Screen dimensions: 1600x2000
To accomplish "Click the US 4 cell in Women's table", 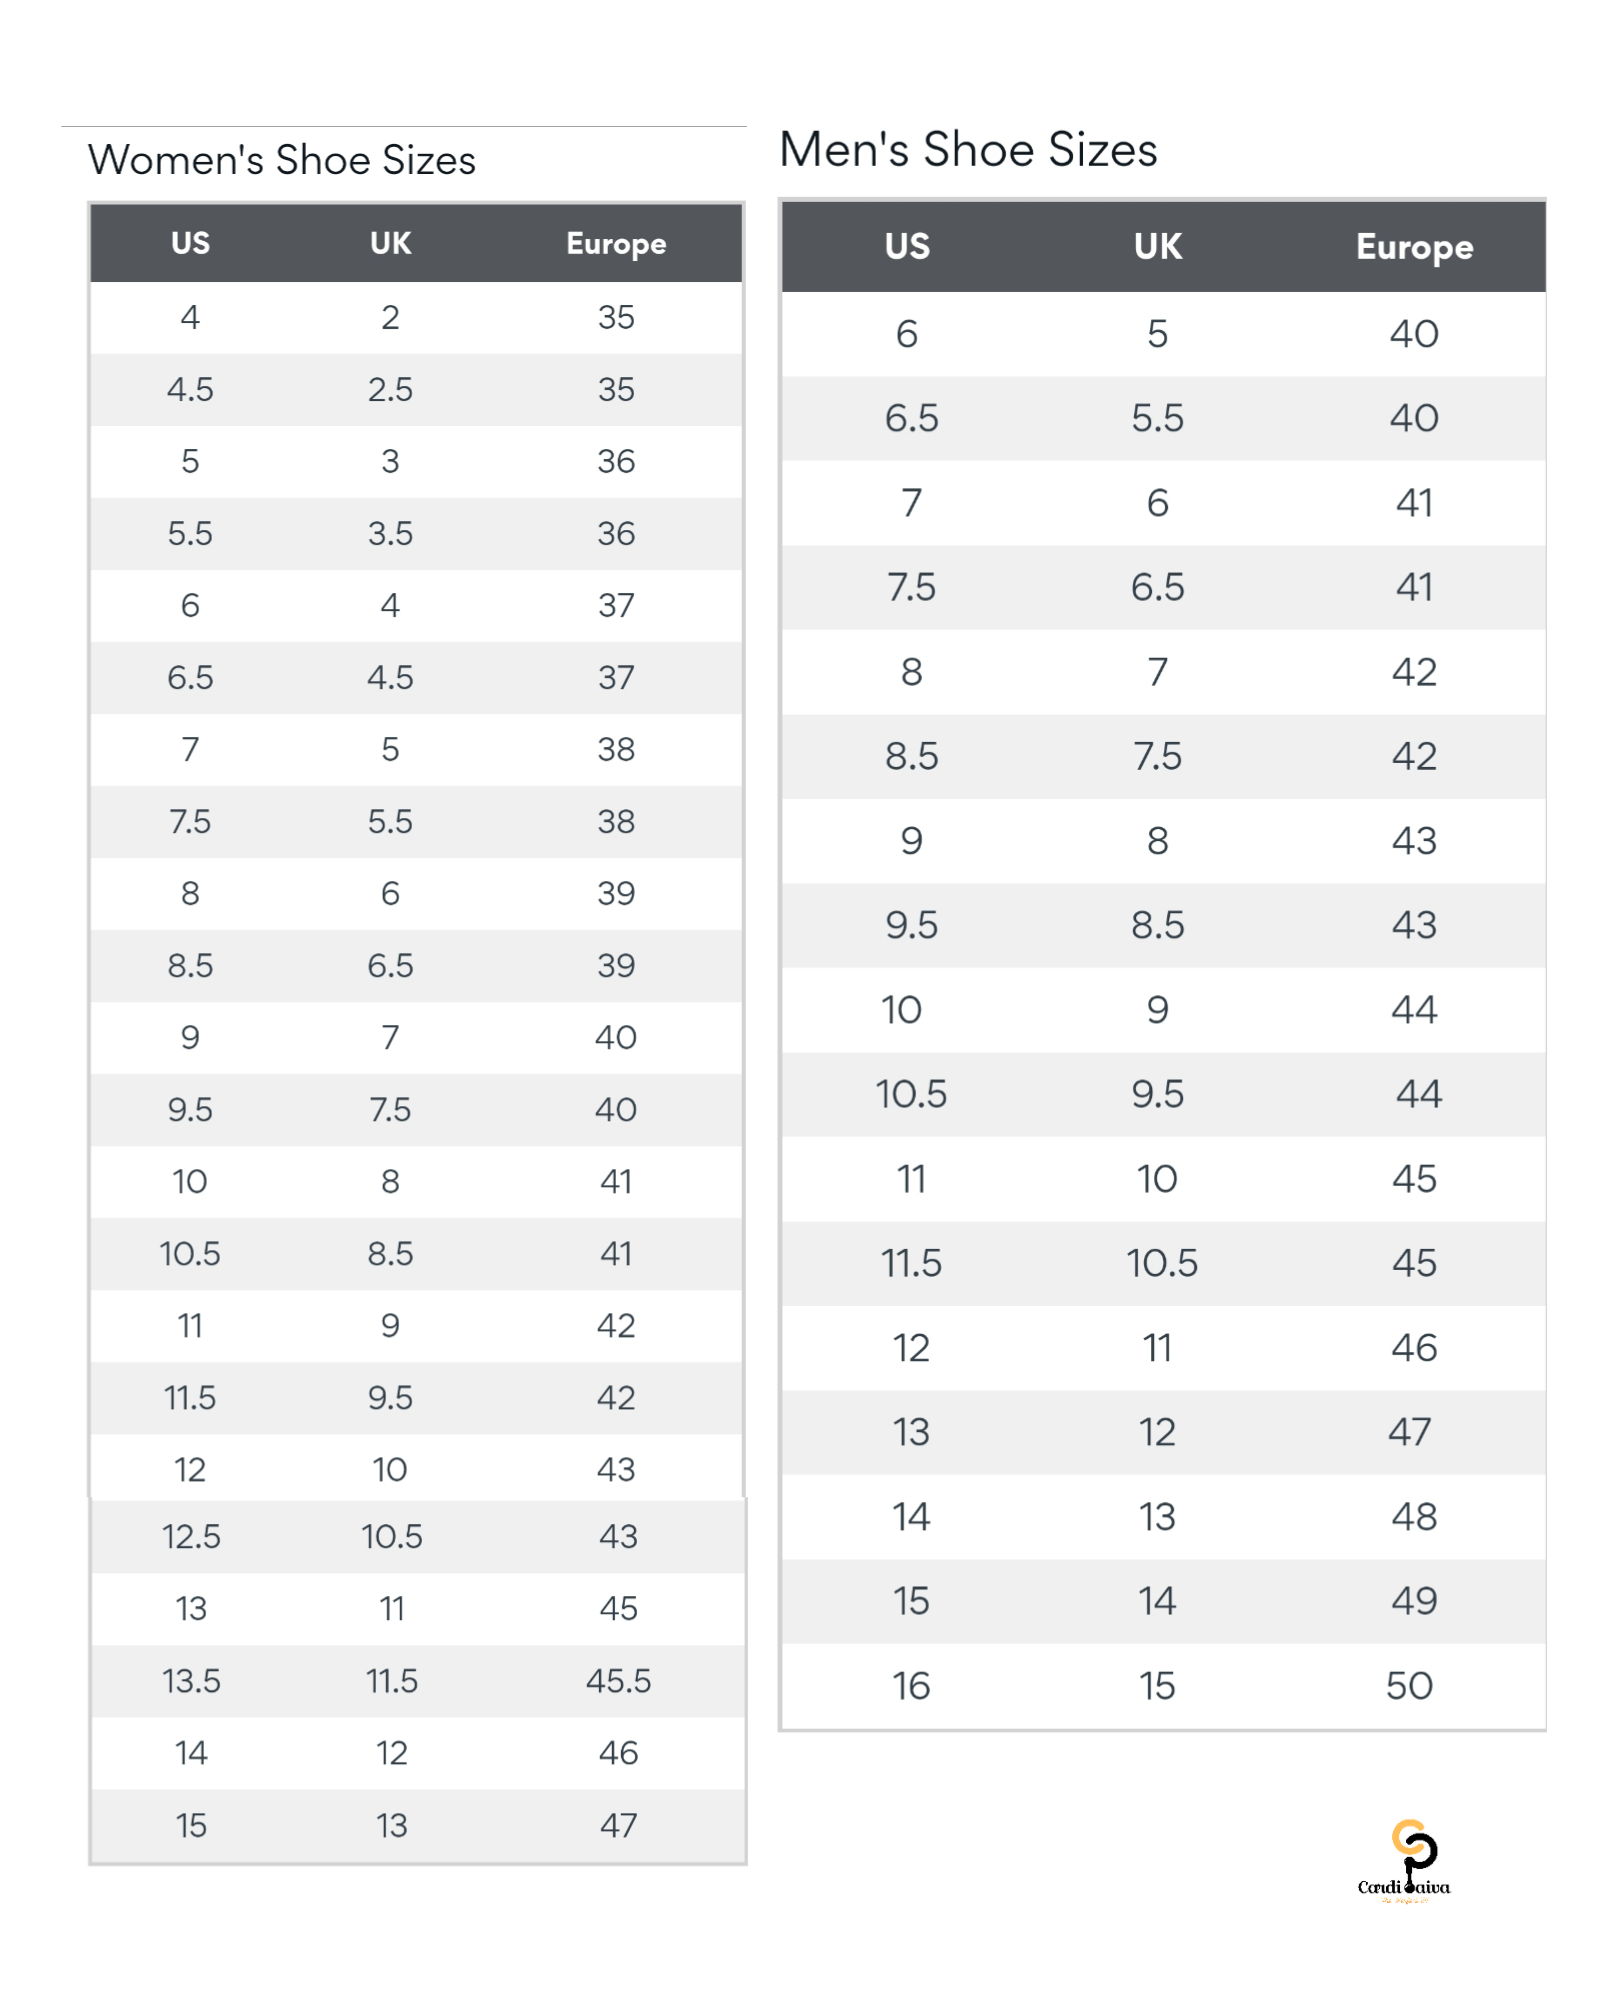I will [x=190, y=317].
